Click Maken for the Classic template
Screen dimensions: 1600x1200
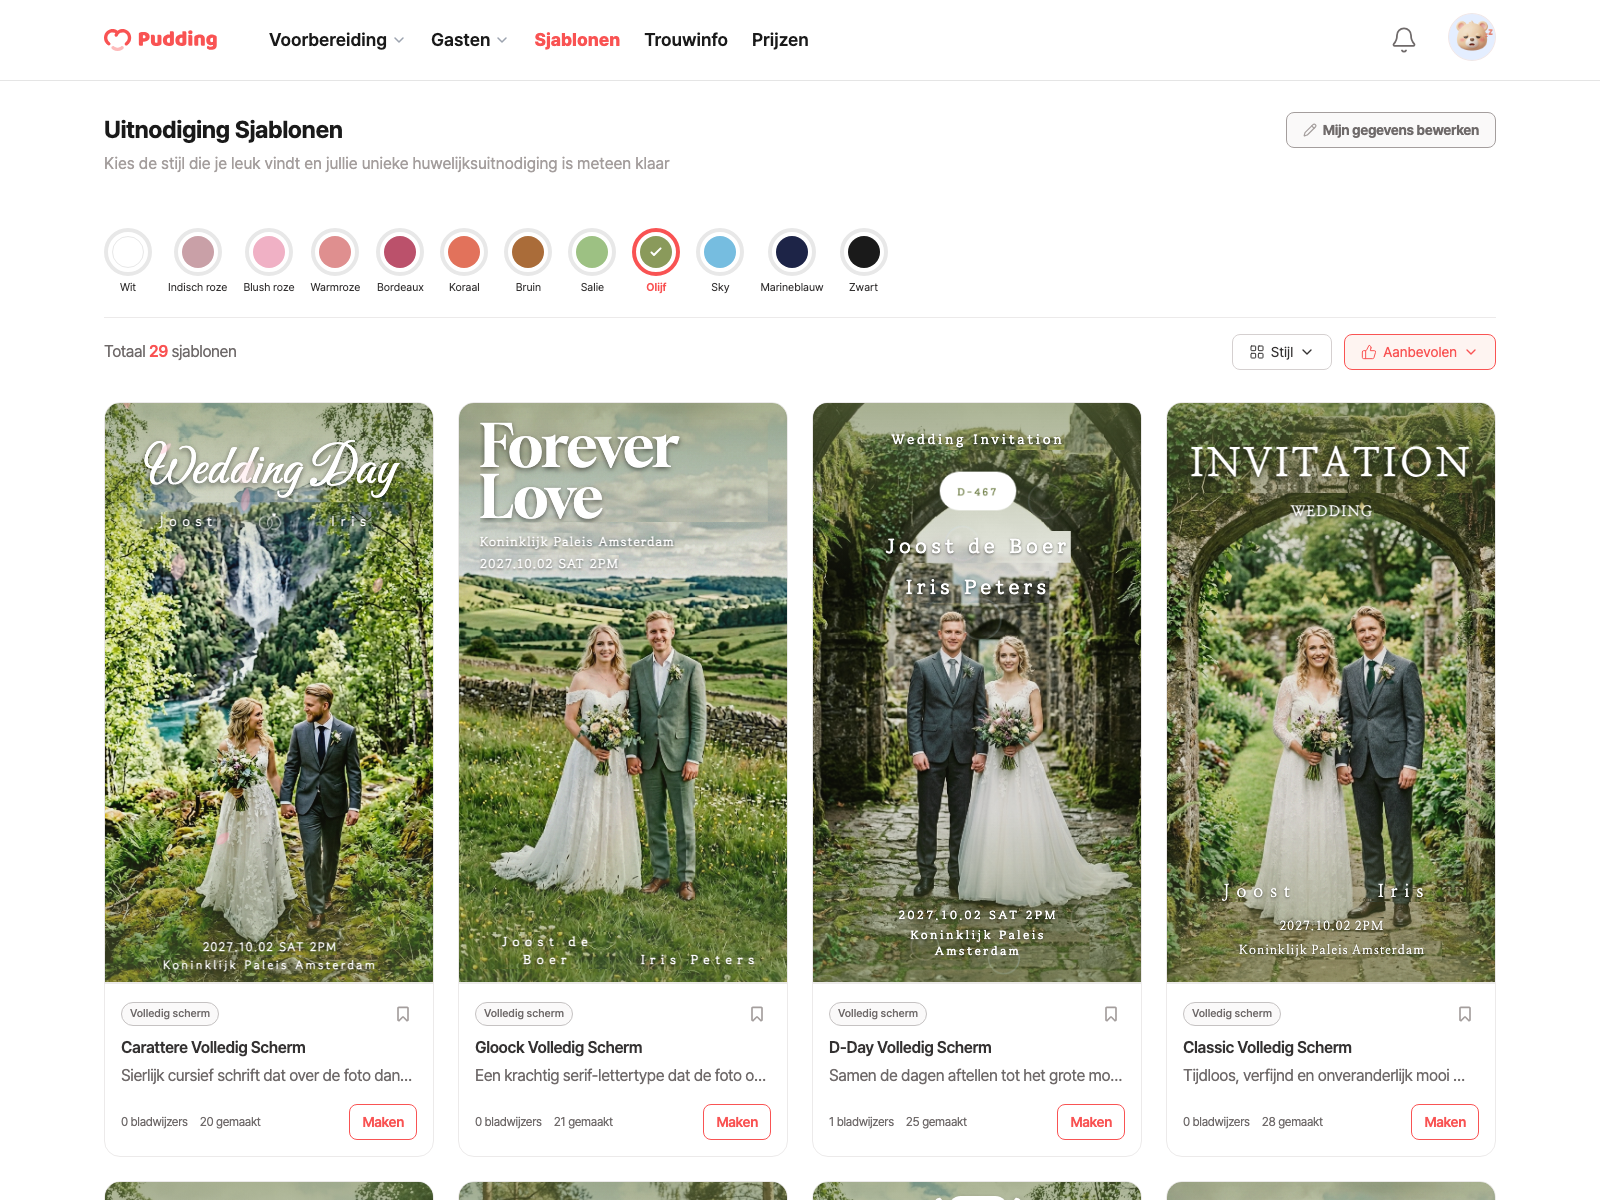pos(1445,1122)
